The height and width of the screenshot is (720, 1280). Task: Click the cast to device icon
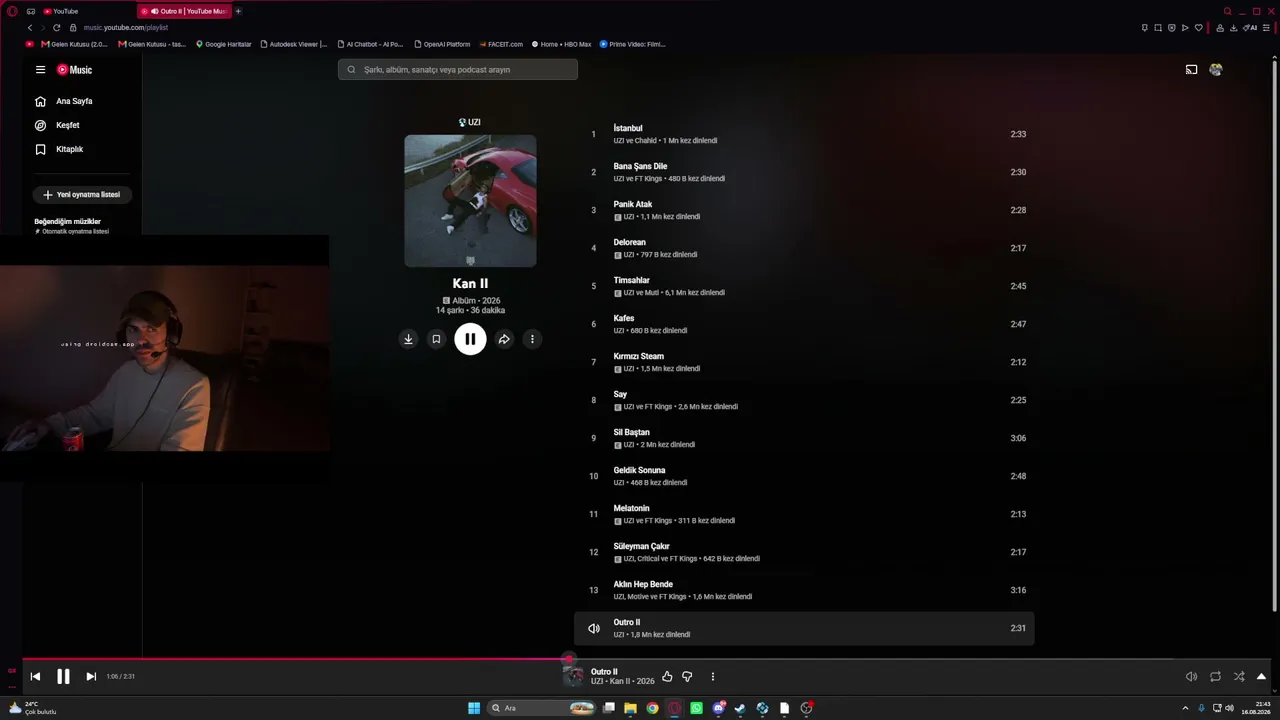pos(1191,70)
